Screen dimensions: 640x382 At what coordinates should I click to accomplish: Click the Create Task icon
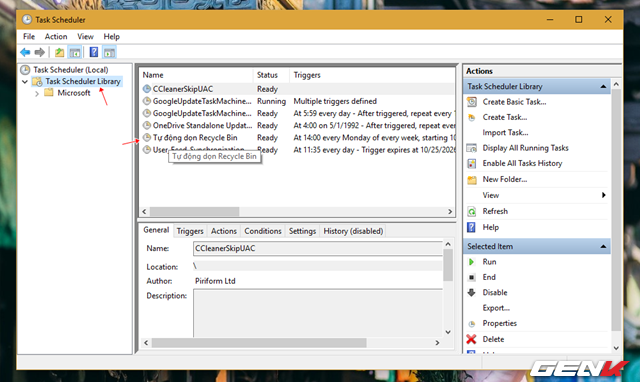coord(472,118)
